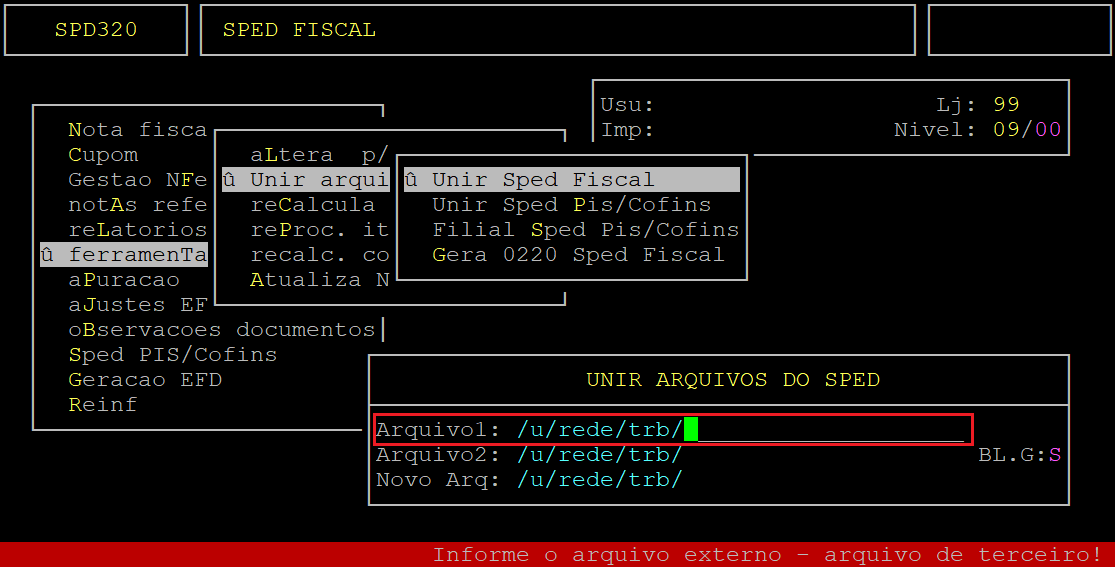Viewport: 1115px width, 567px height.
Task: Click the Arquivo1 path input field
Action: pyautogui.click(x=740, y=430)
